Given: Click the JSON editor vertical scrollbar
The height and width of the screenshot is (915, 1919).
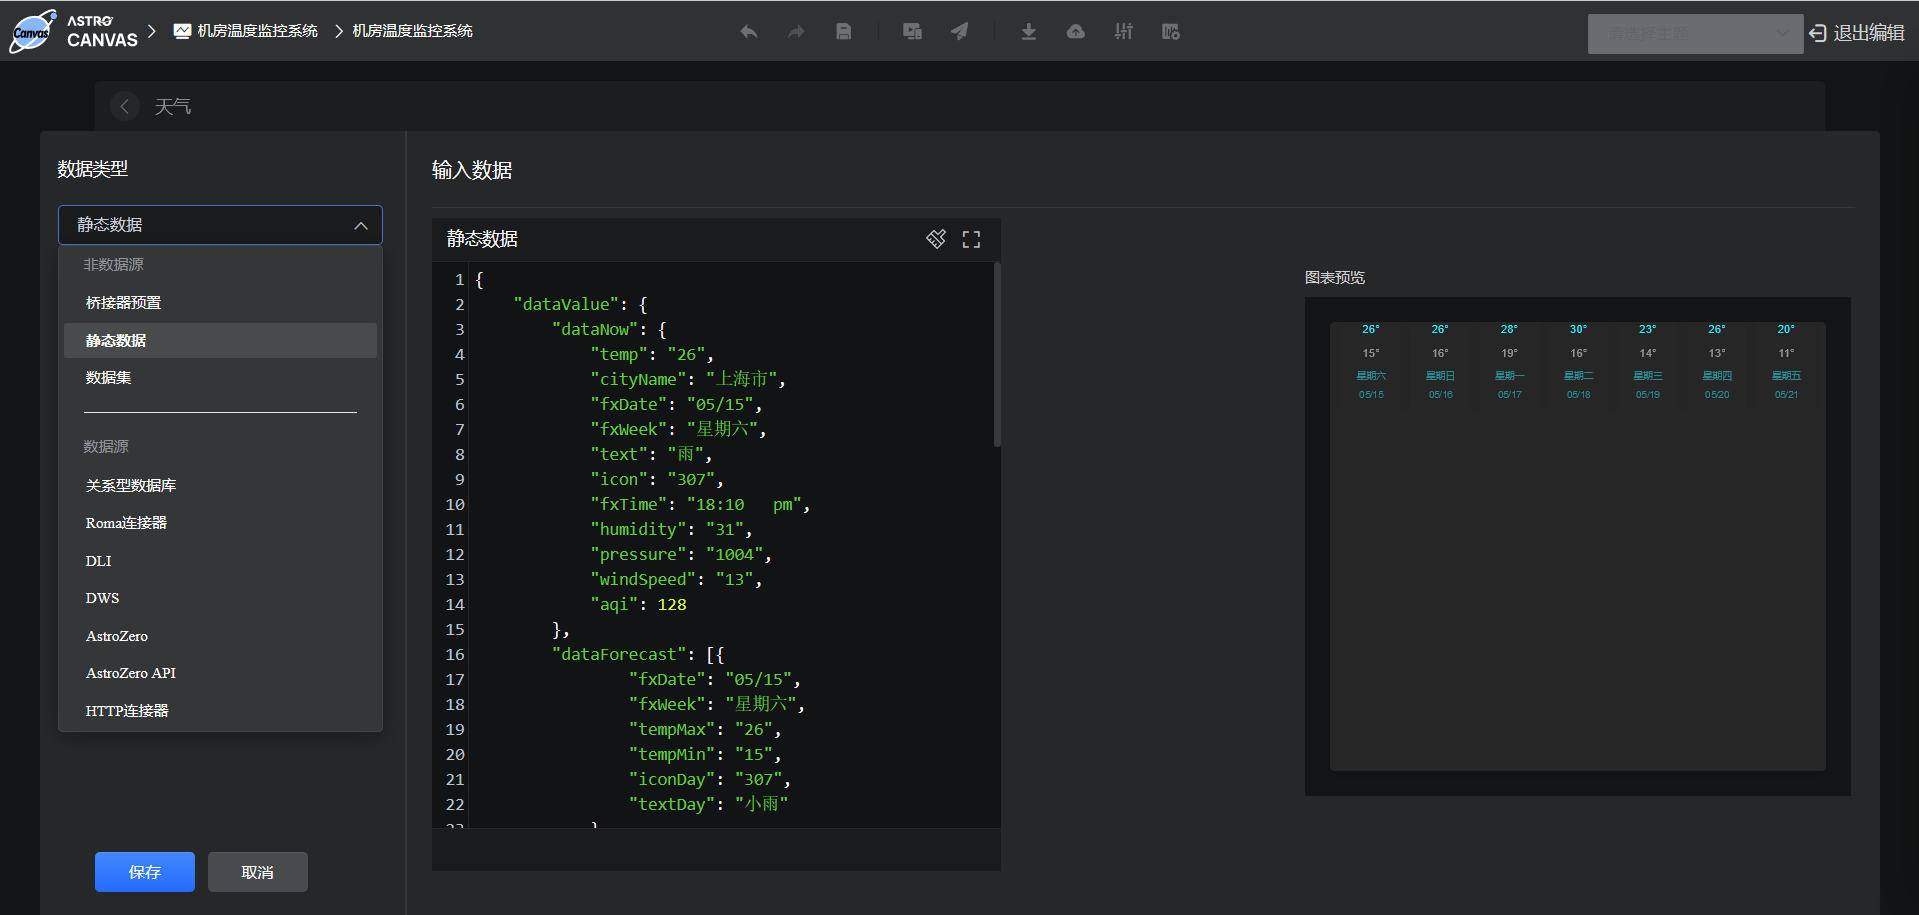Looking at the screenshot, I should click(997, 355).
